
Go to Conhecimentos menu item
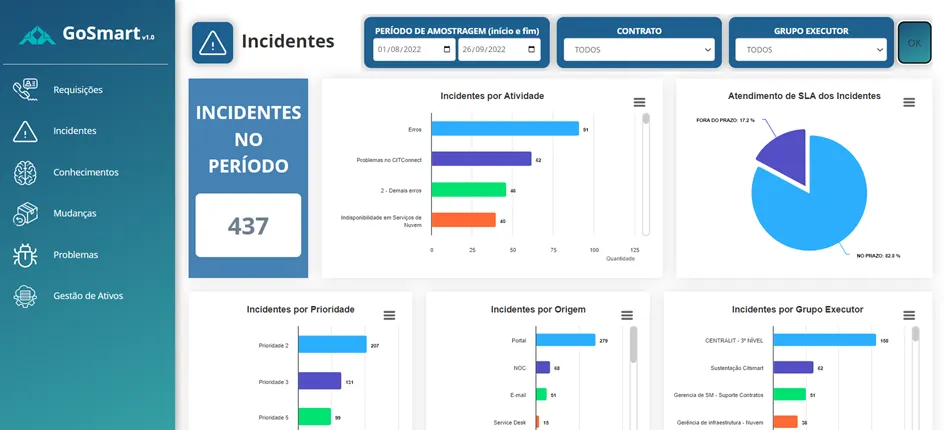pos(86,172)
